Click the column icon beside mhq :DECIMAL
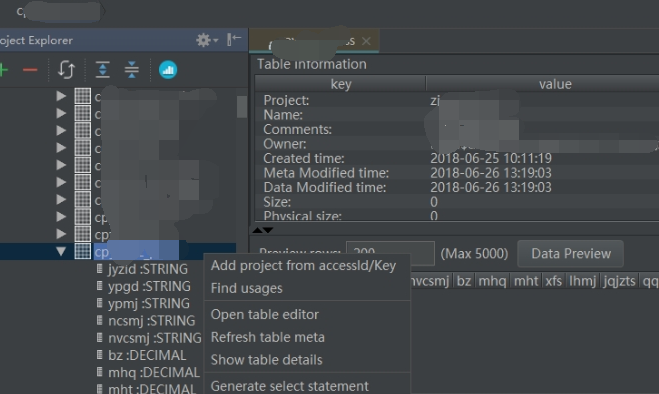 [100, 372]
